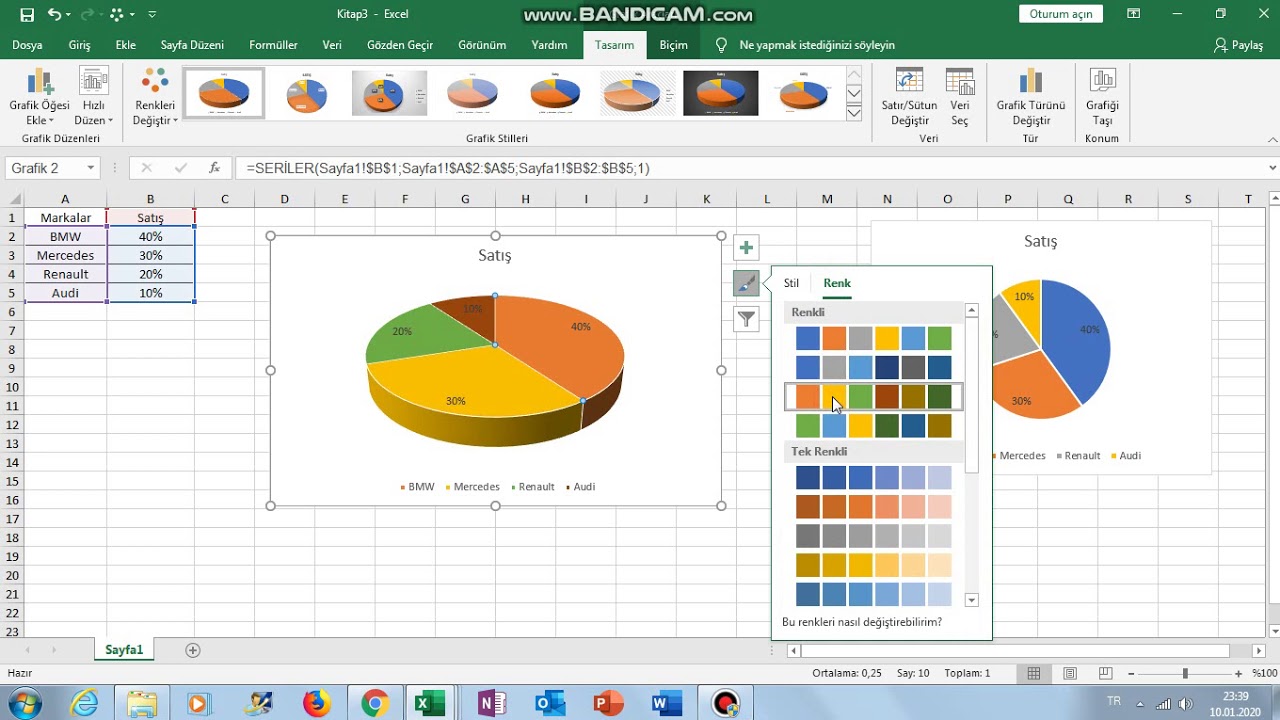Click Grafik Türünü Değiştir icon
The height and width of the screenshot is (720, 1280).
coord(1031,97)
